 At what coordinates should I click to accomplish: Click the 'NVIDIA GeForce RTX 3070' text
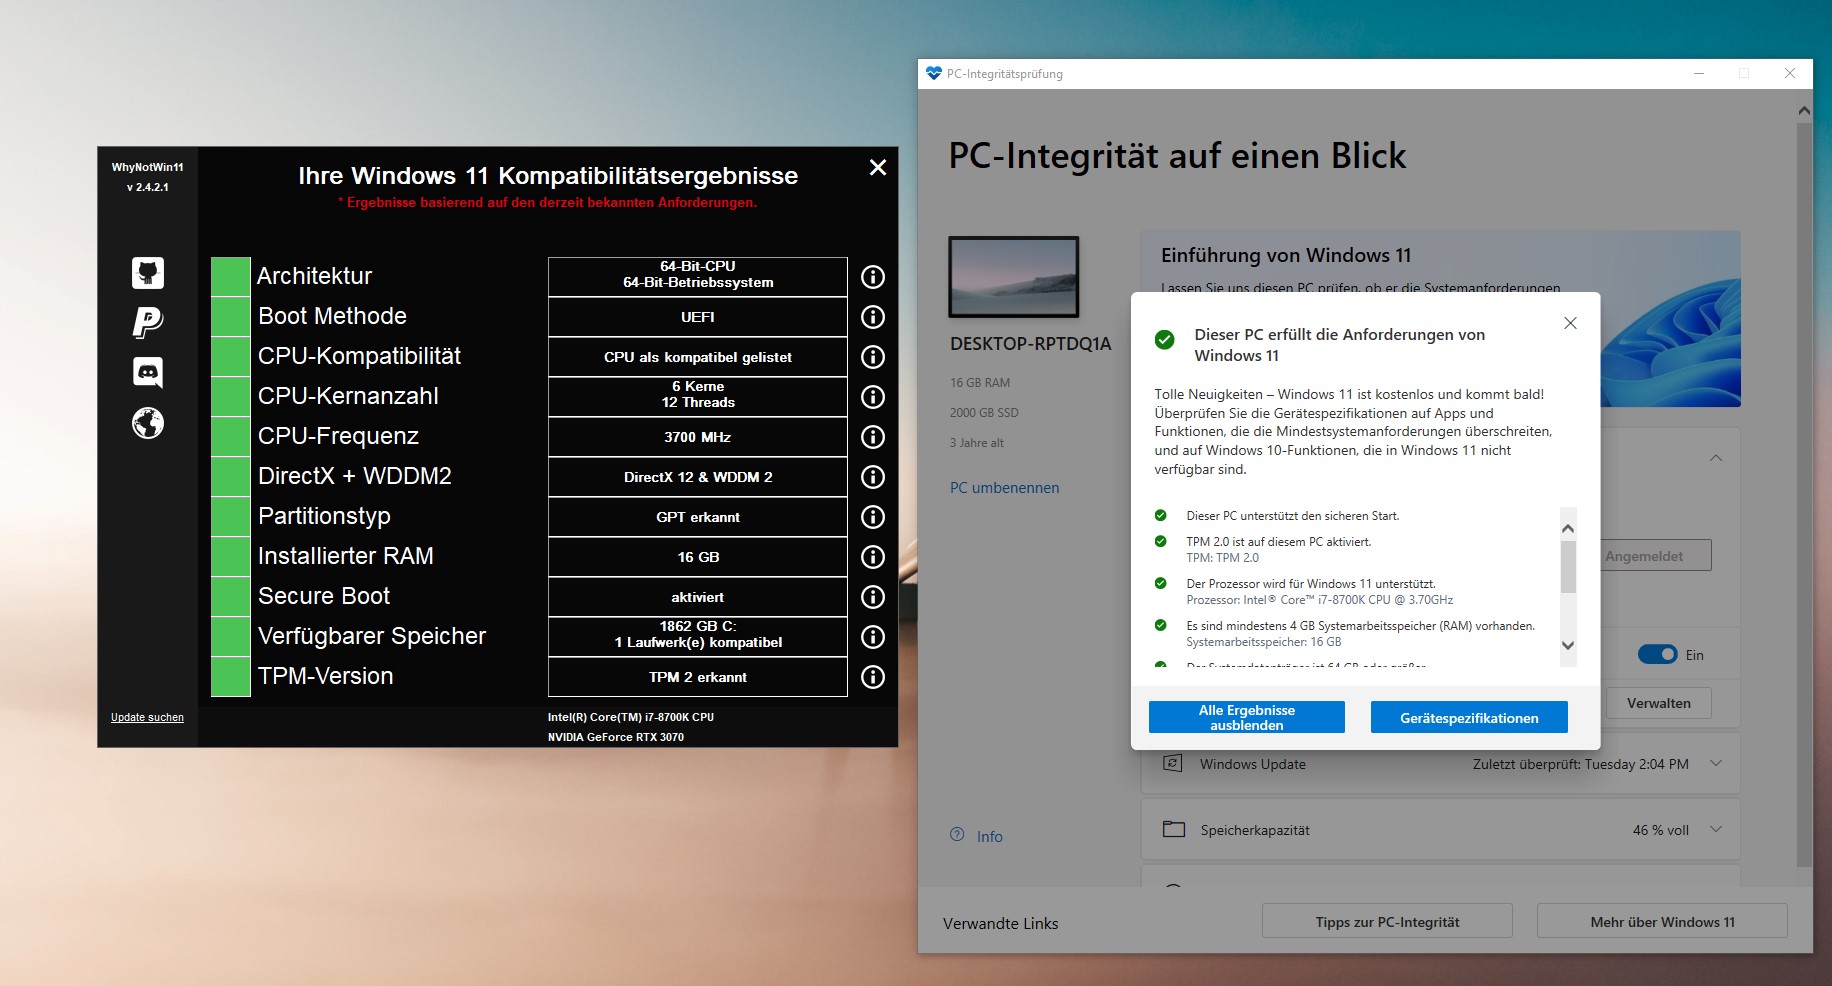616,737
